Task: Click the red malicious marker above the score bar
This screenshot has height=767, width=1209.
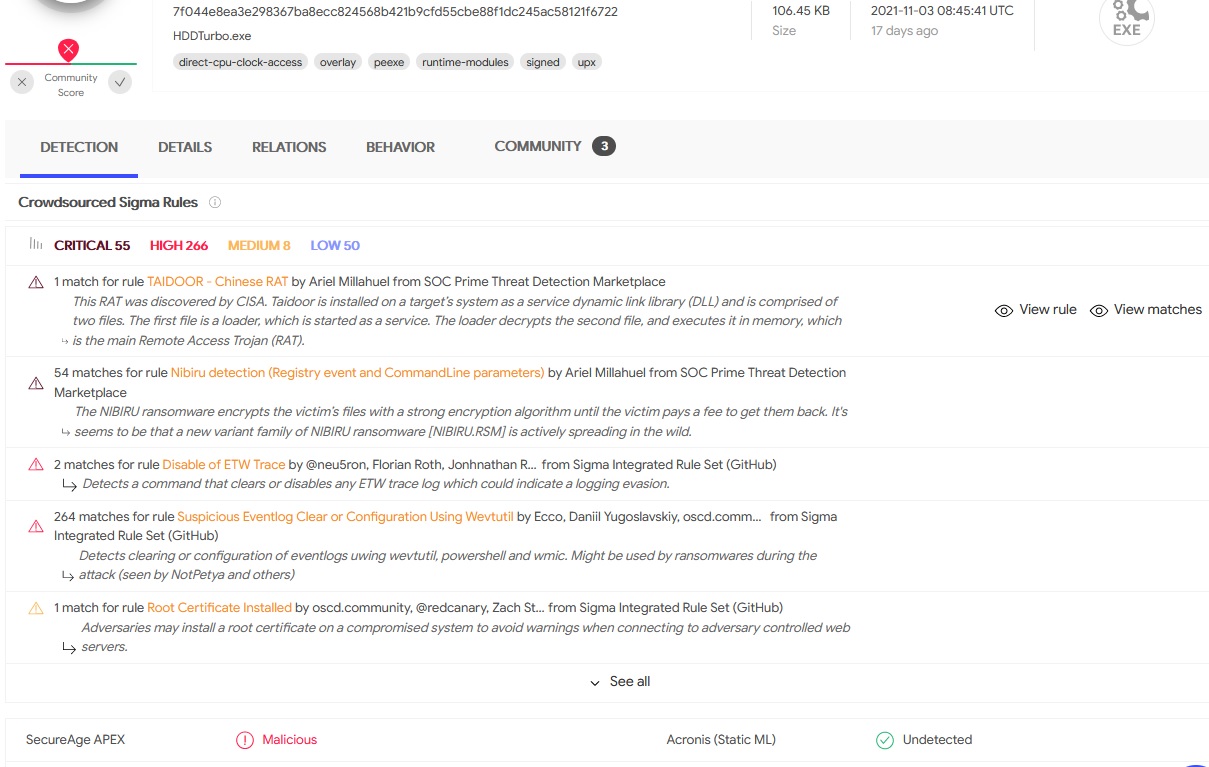Action: pos(68,49)
